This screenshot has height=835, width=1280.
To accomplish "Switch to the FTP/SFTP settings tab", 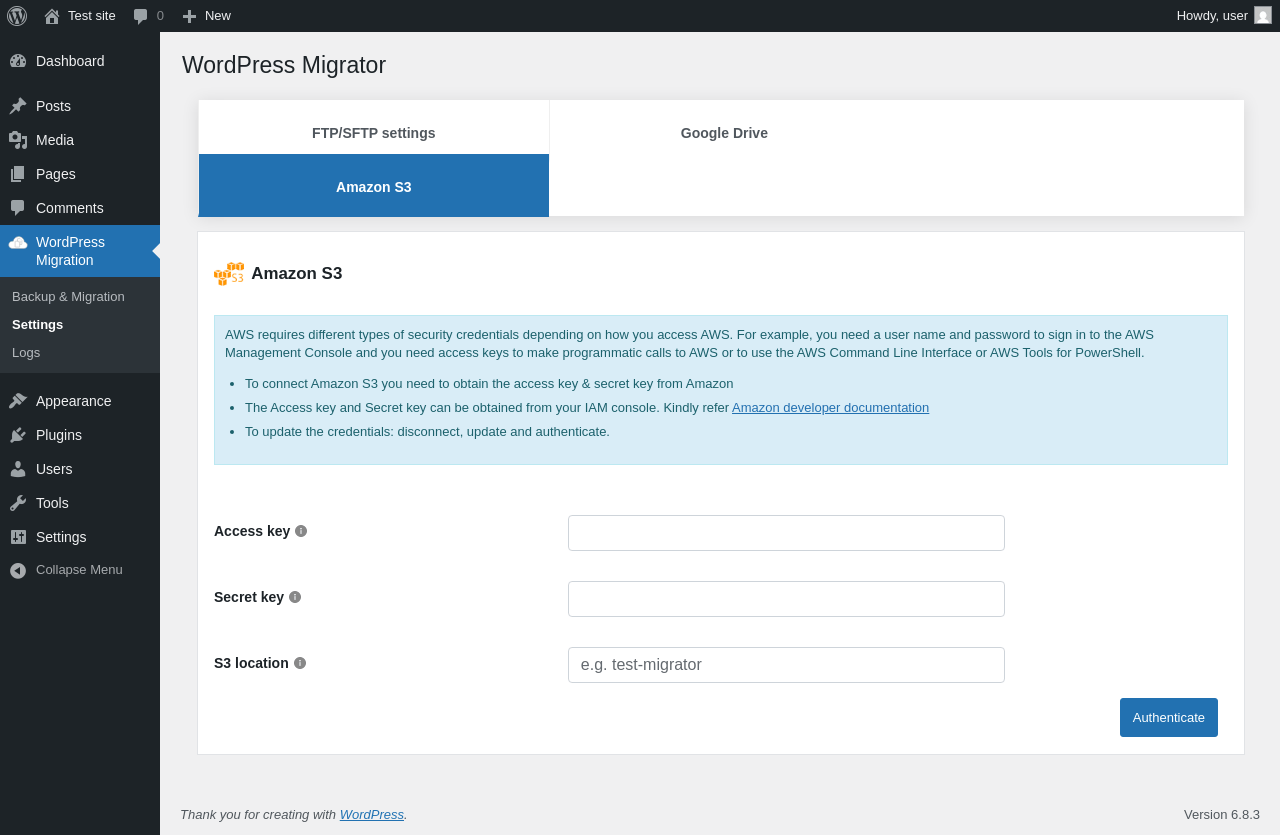I will click(374, 133).
